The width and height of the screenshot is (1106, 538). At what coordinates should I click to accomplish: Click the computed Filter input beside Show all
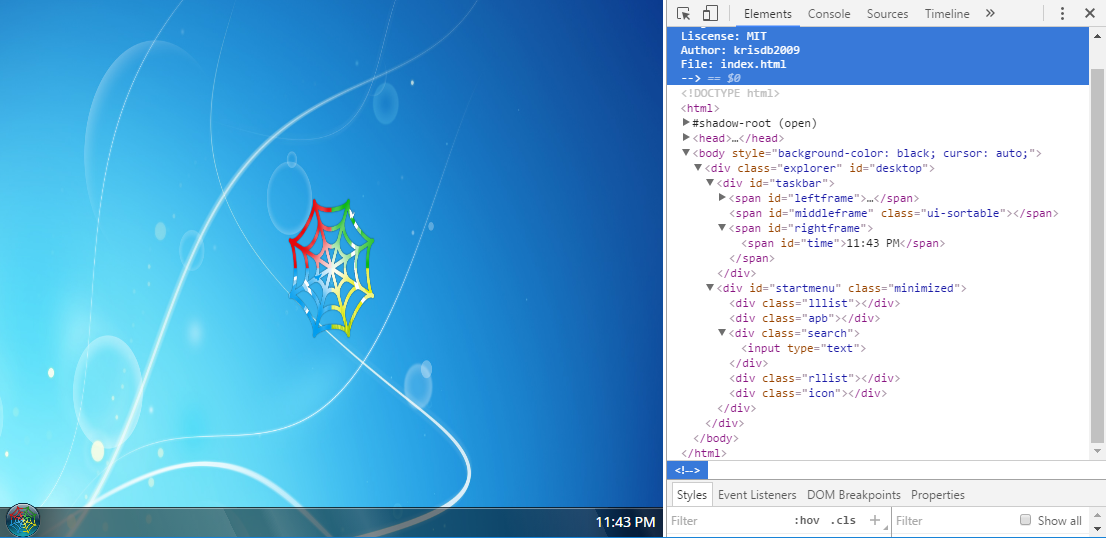[952, 520]
